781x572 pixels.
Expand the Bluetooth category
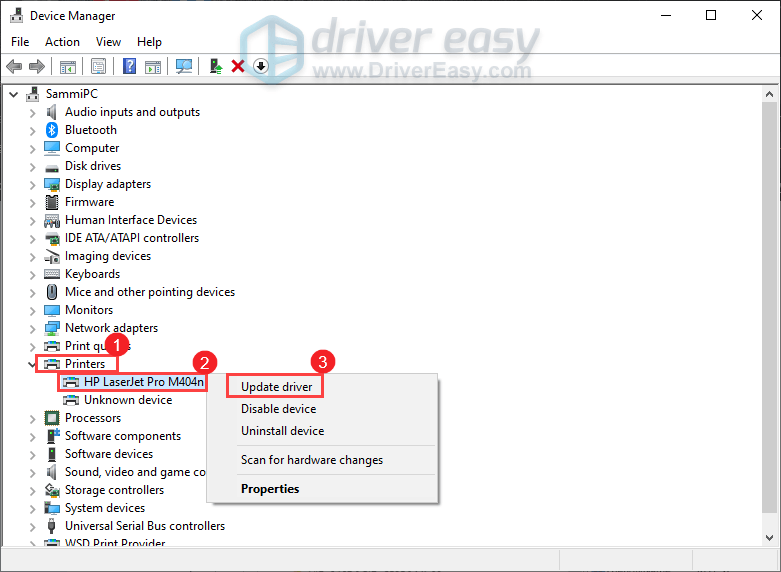33,131
